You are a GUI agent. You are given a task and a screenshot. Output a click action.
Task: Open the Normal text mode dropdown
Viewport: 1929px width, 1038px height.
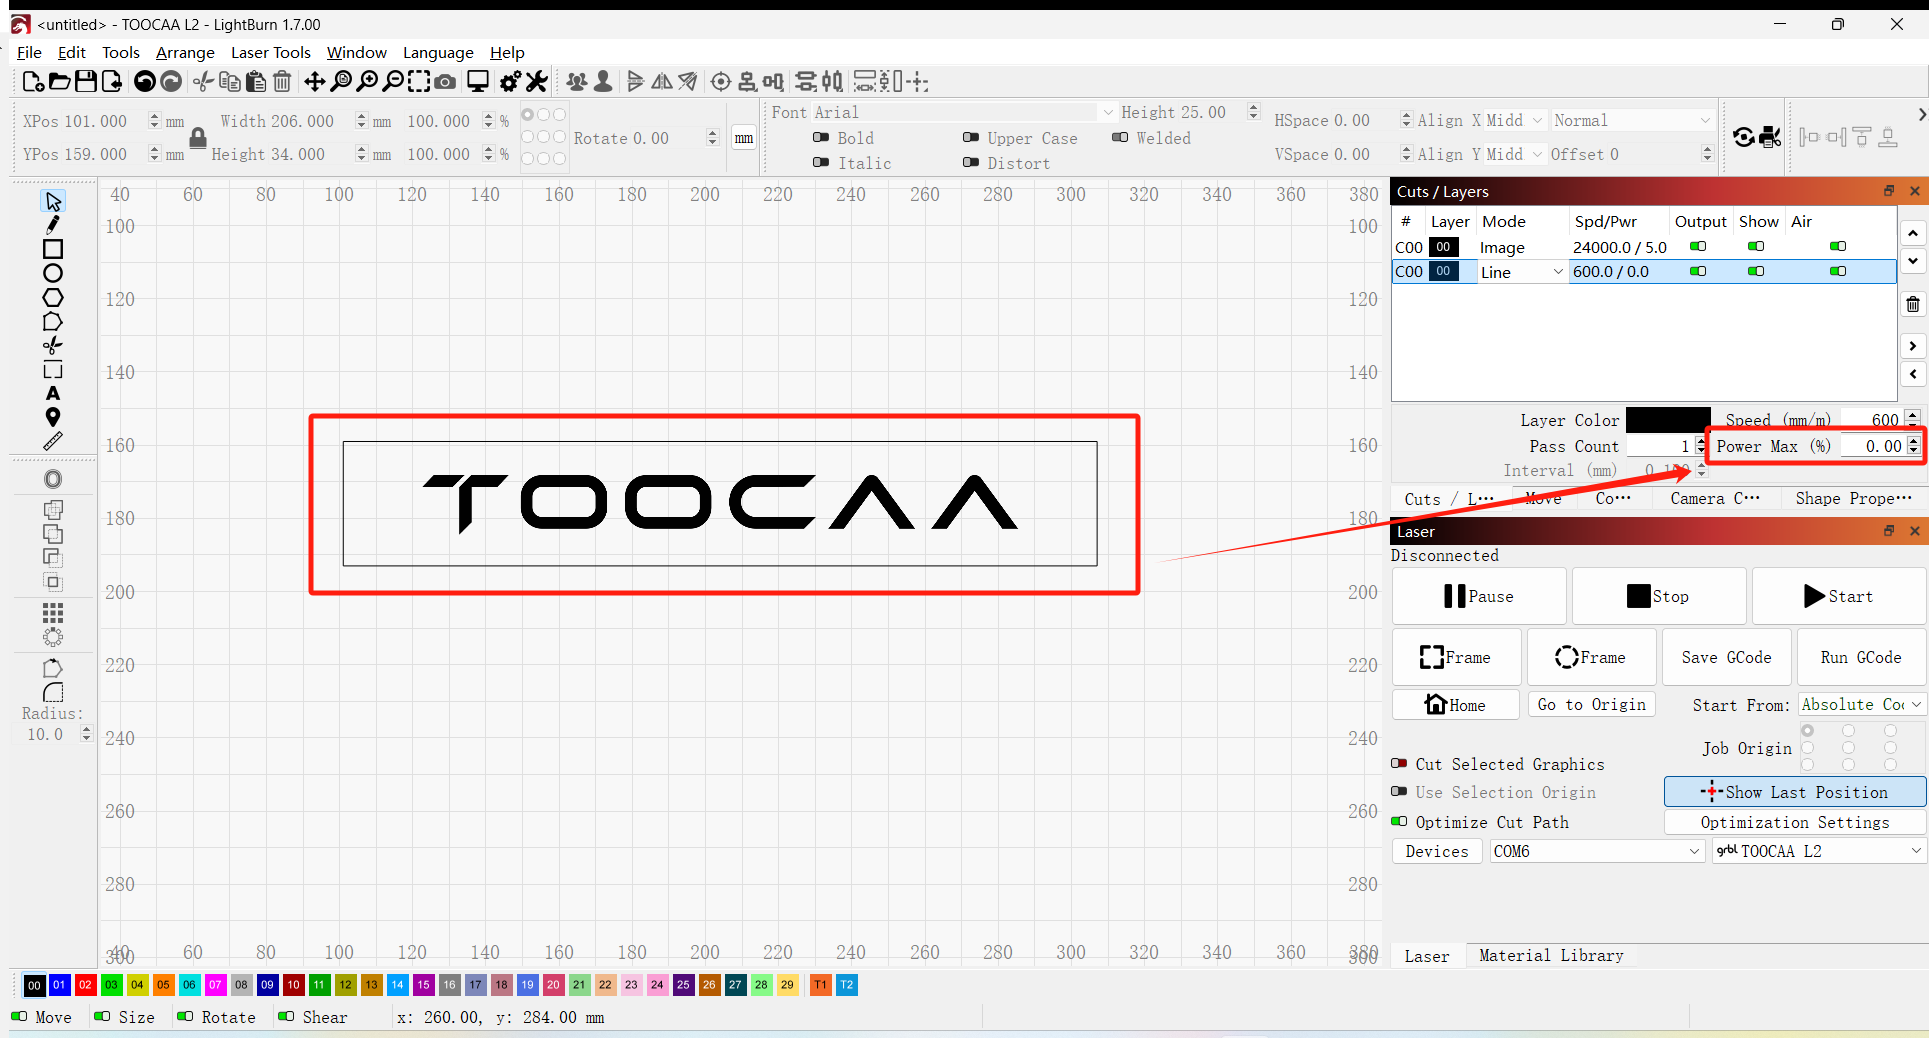[1632, 120]
